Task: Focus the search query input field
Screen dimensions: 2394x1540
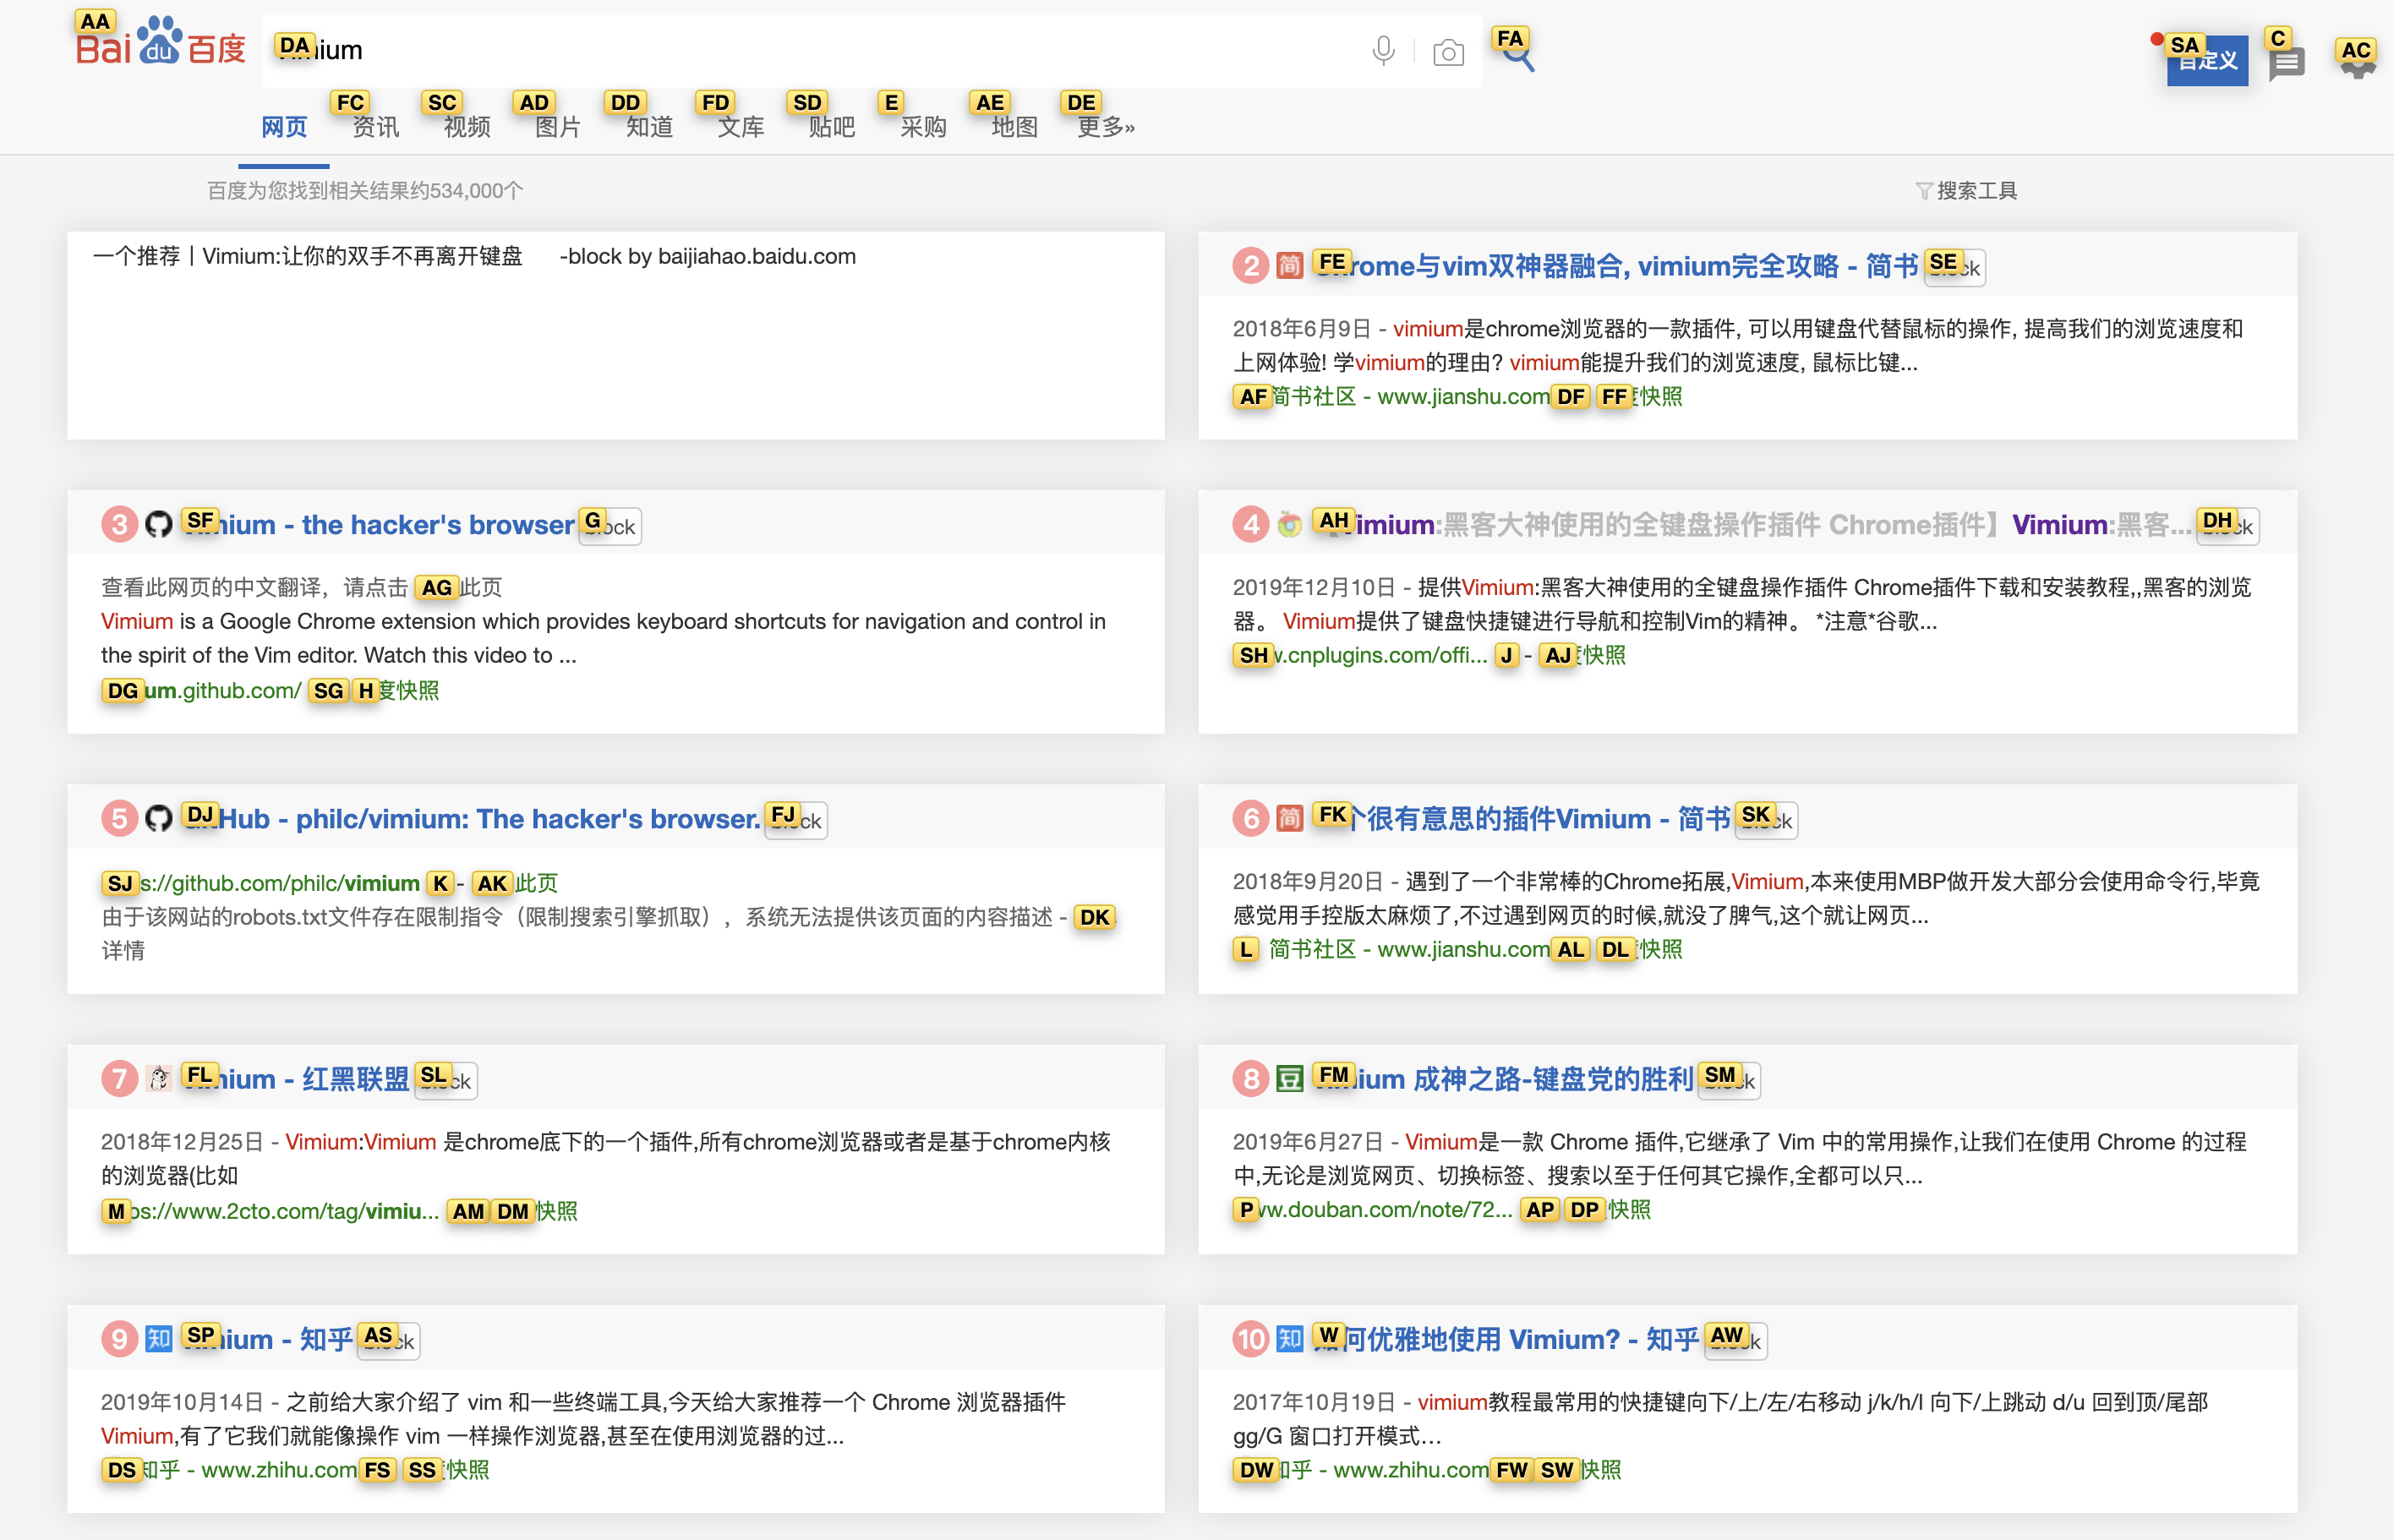Action: tap(800, 50)
